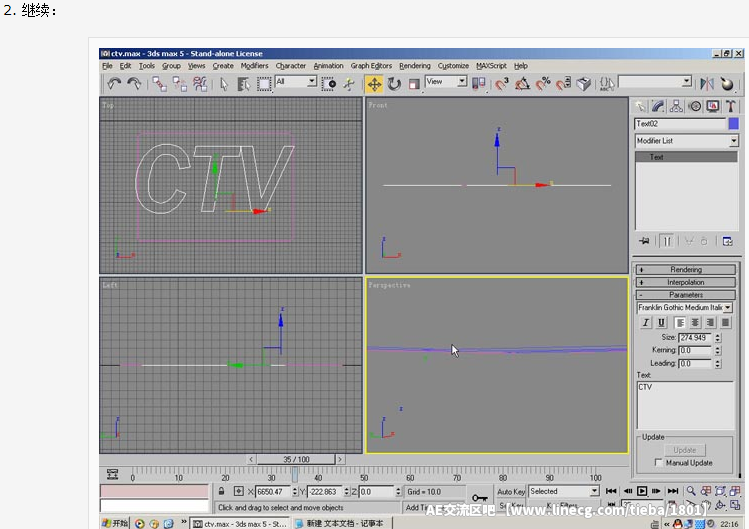Expand the Rendering rollout
The image size is (749, 529).
tap(685, 270)
